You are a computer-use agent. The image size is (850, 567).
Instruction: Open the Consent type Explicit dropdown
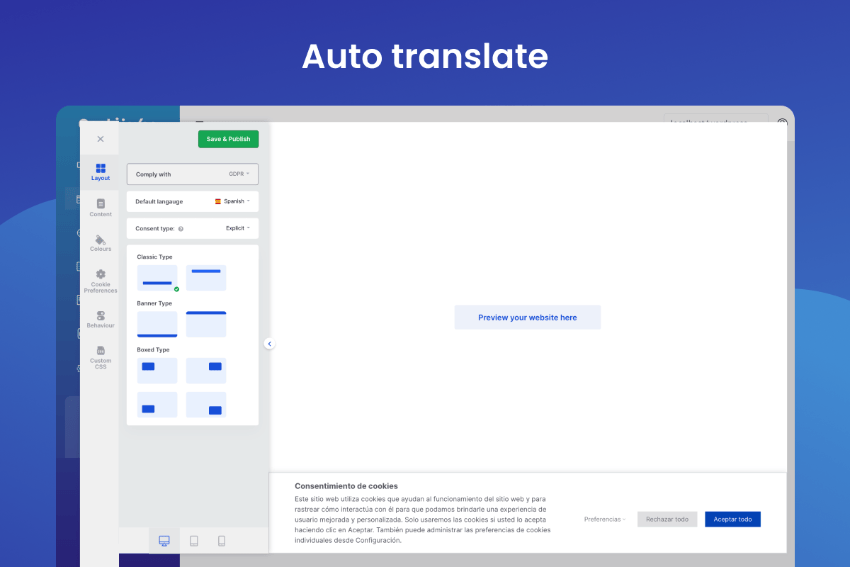(237, 228)
